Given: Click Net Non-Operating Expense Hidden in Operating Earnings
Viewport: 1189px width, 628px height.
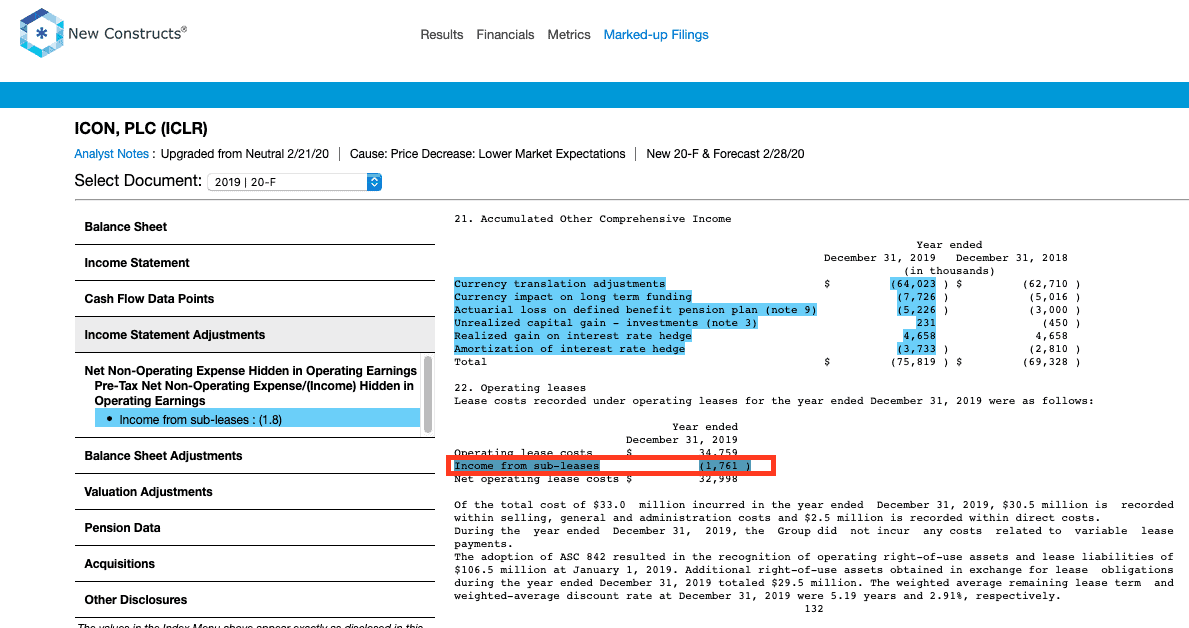Looking at the screenshot, I should [x=250, y=371].
